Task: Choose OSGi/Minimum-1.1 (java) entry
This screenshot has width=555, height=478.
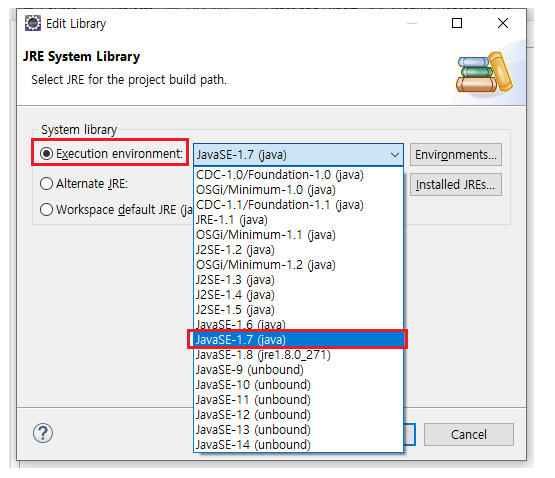Action: [x=298, y=235]
